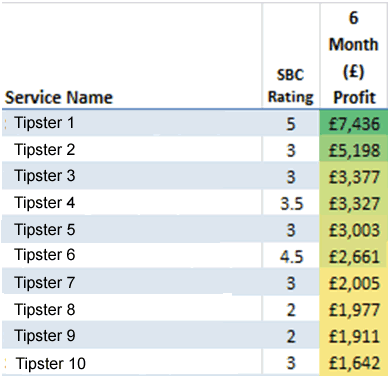
Task: Click the yellow £2,005 profit cell
Action: pos(354,282)
